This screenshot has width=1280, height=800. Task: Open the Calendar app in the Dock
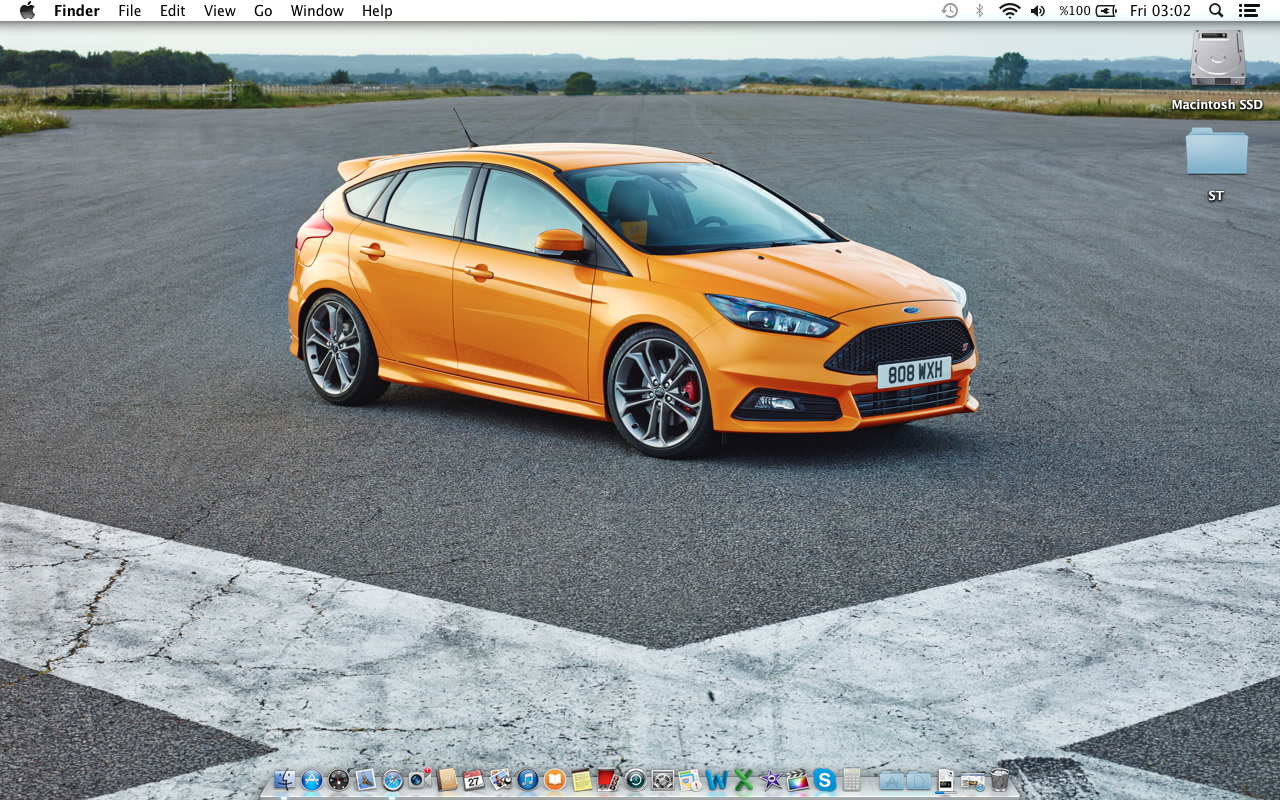pyautogui.click(x=474, y=780)
